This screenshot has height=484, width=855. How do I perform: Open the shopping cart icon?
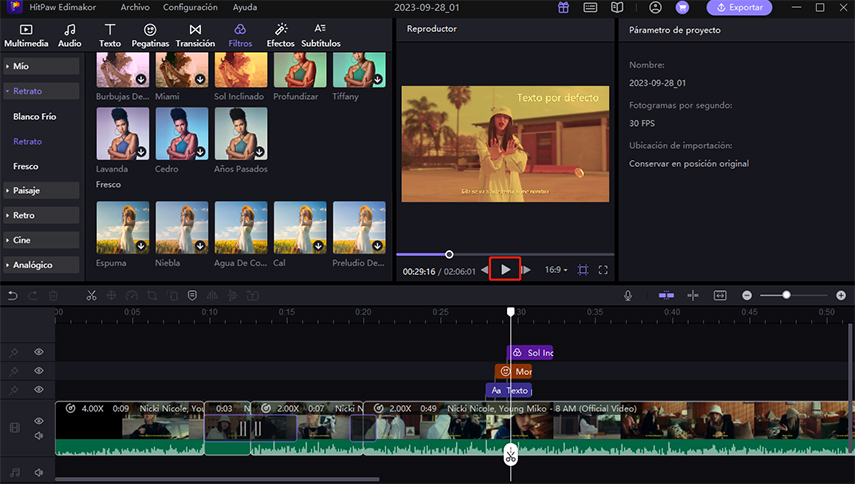coord(682,8)
